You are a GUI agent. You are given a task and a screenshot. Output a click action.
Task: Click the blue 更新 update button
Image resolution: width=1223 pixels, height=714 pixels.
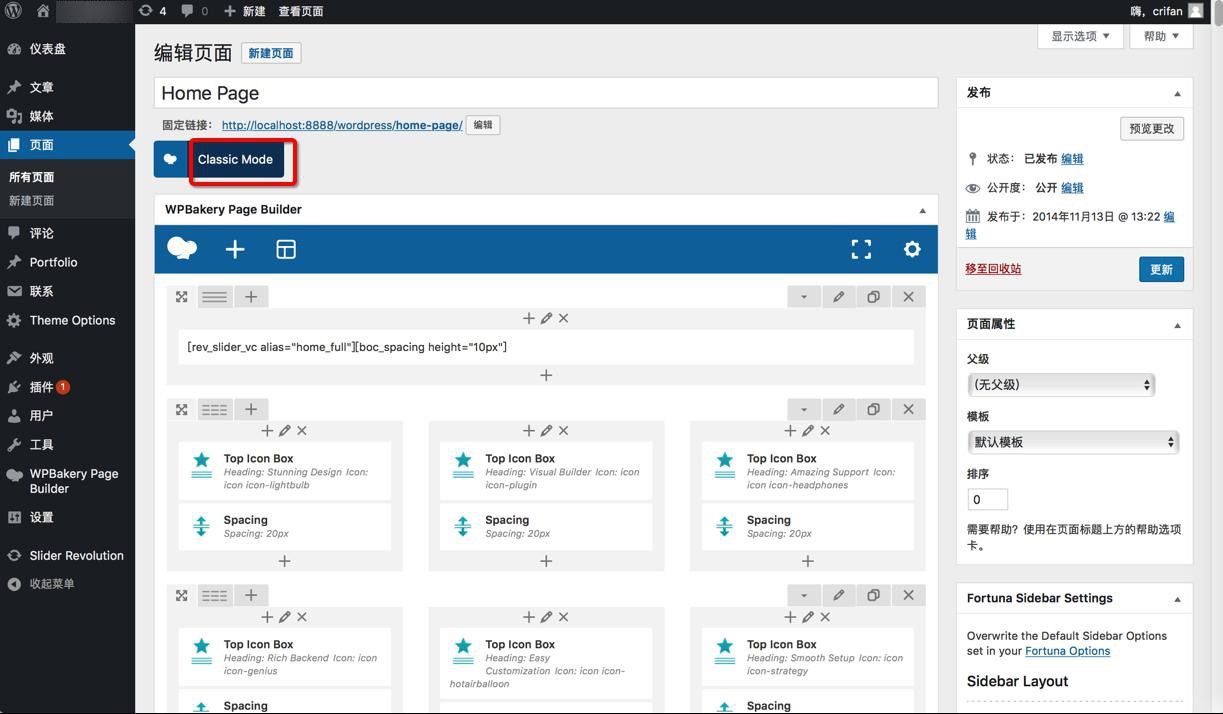click(x=1161, y=269)
